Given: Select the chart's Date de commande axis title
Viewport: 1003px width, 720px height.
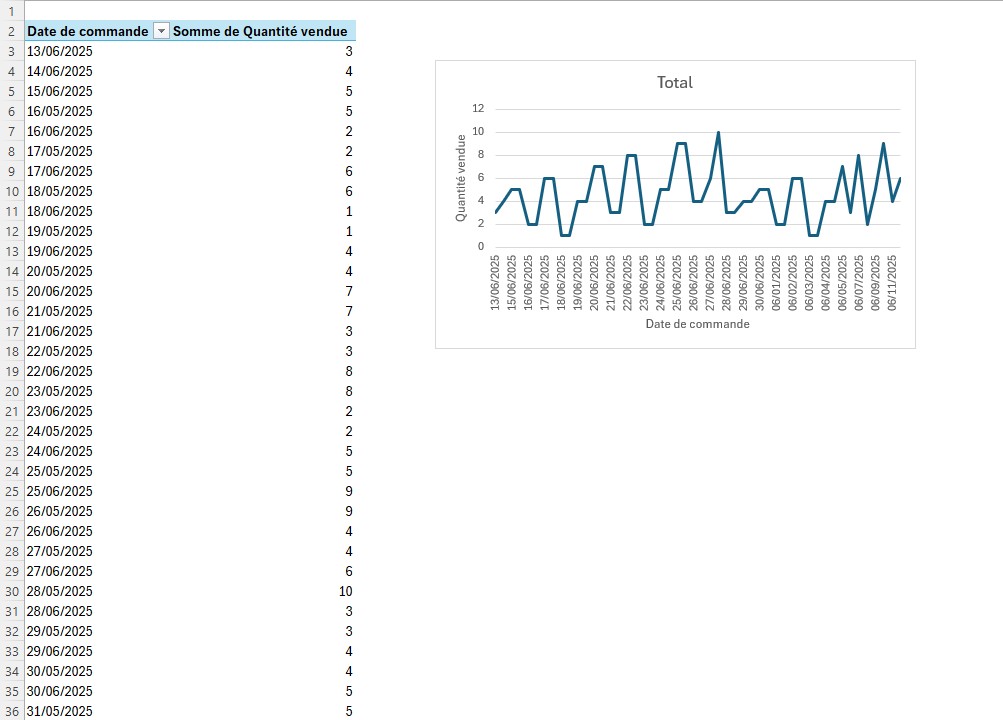Looking at the screenshot, I should 697,324.
